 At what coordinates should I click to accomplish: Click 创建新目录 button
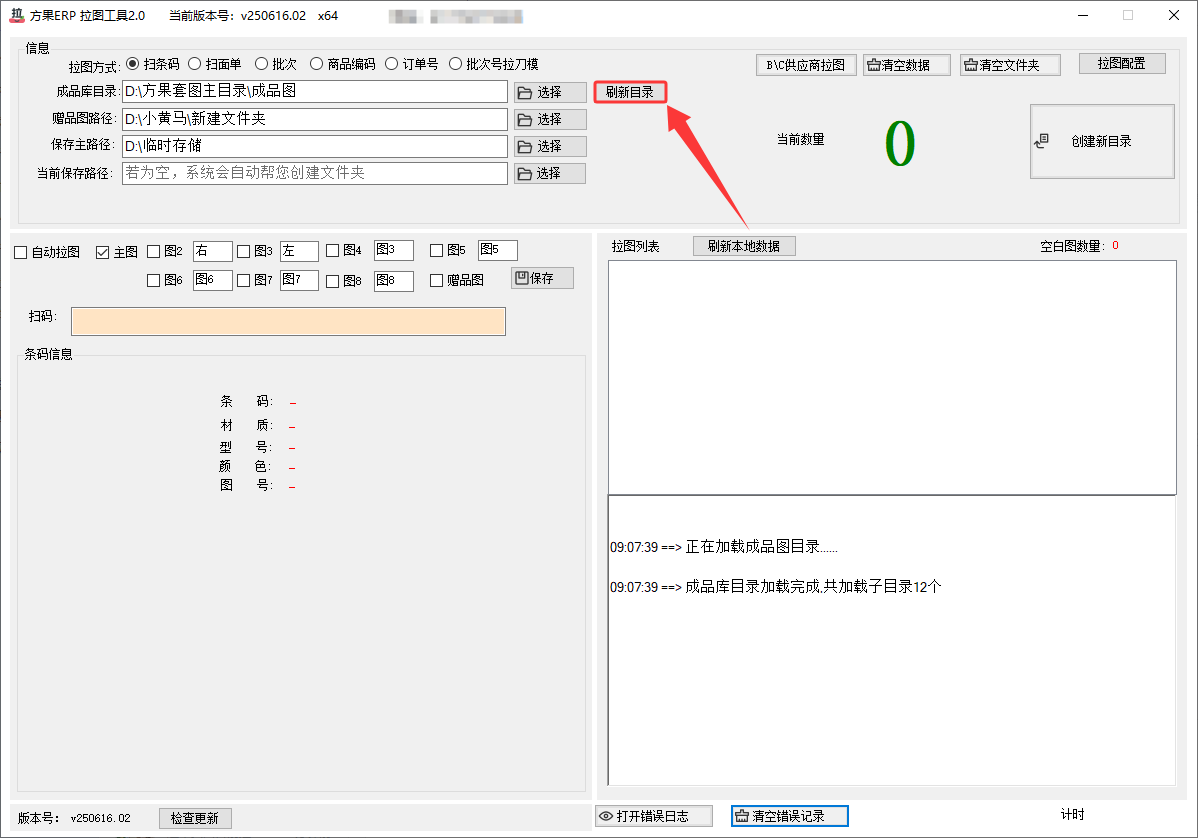1102,141
